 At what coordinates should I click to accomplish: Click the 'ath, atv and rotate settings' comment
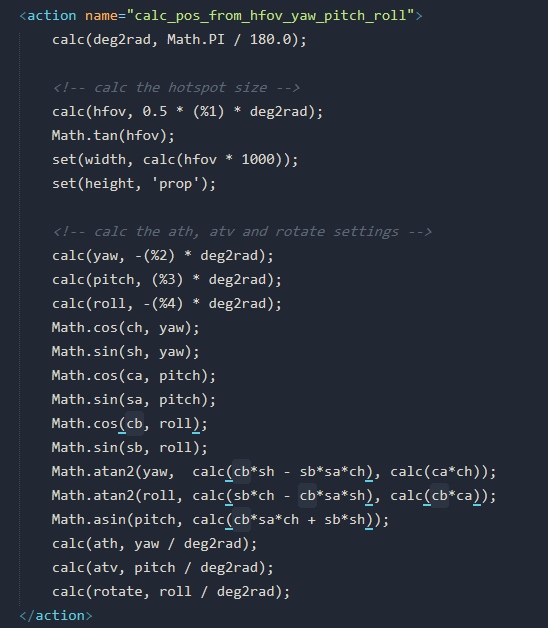click(x=242, y=232)
